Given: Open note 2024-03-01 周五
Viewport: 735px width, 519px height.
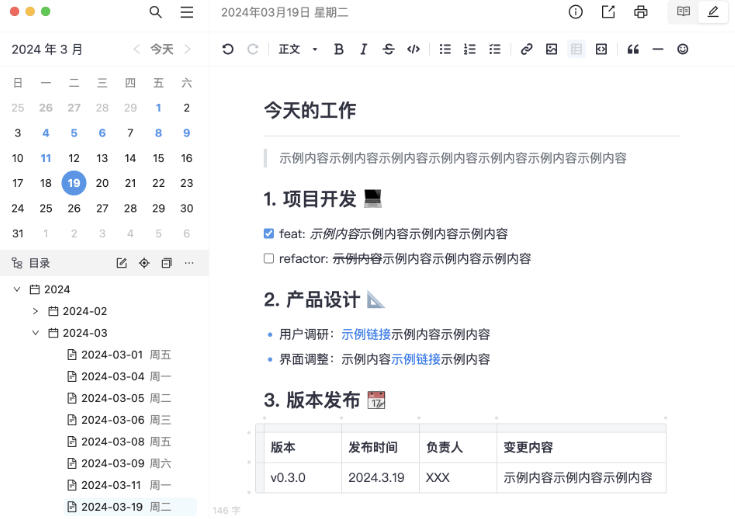Looking at the screenshot, I should pyautogui.click(x=119, y=354).
